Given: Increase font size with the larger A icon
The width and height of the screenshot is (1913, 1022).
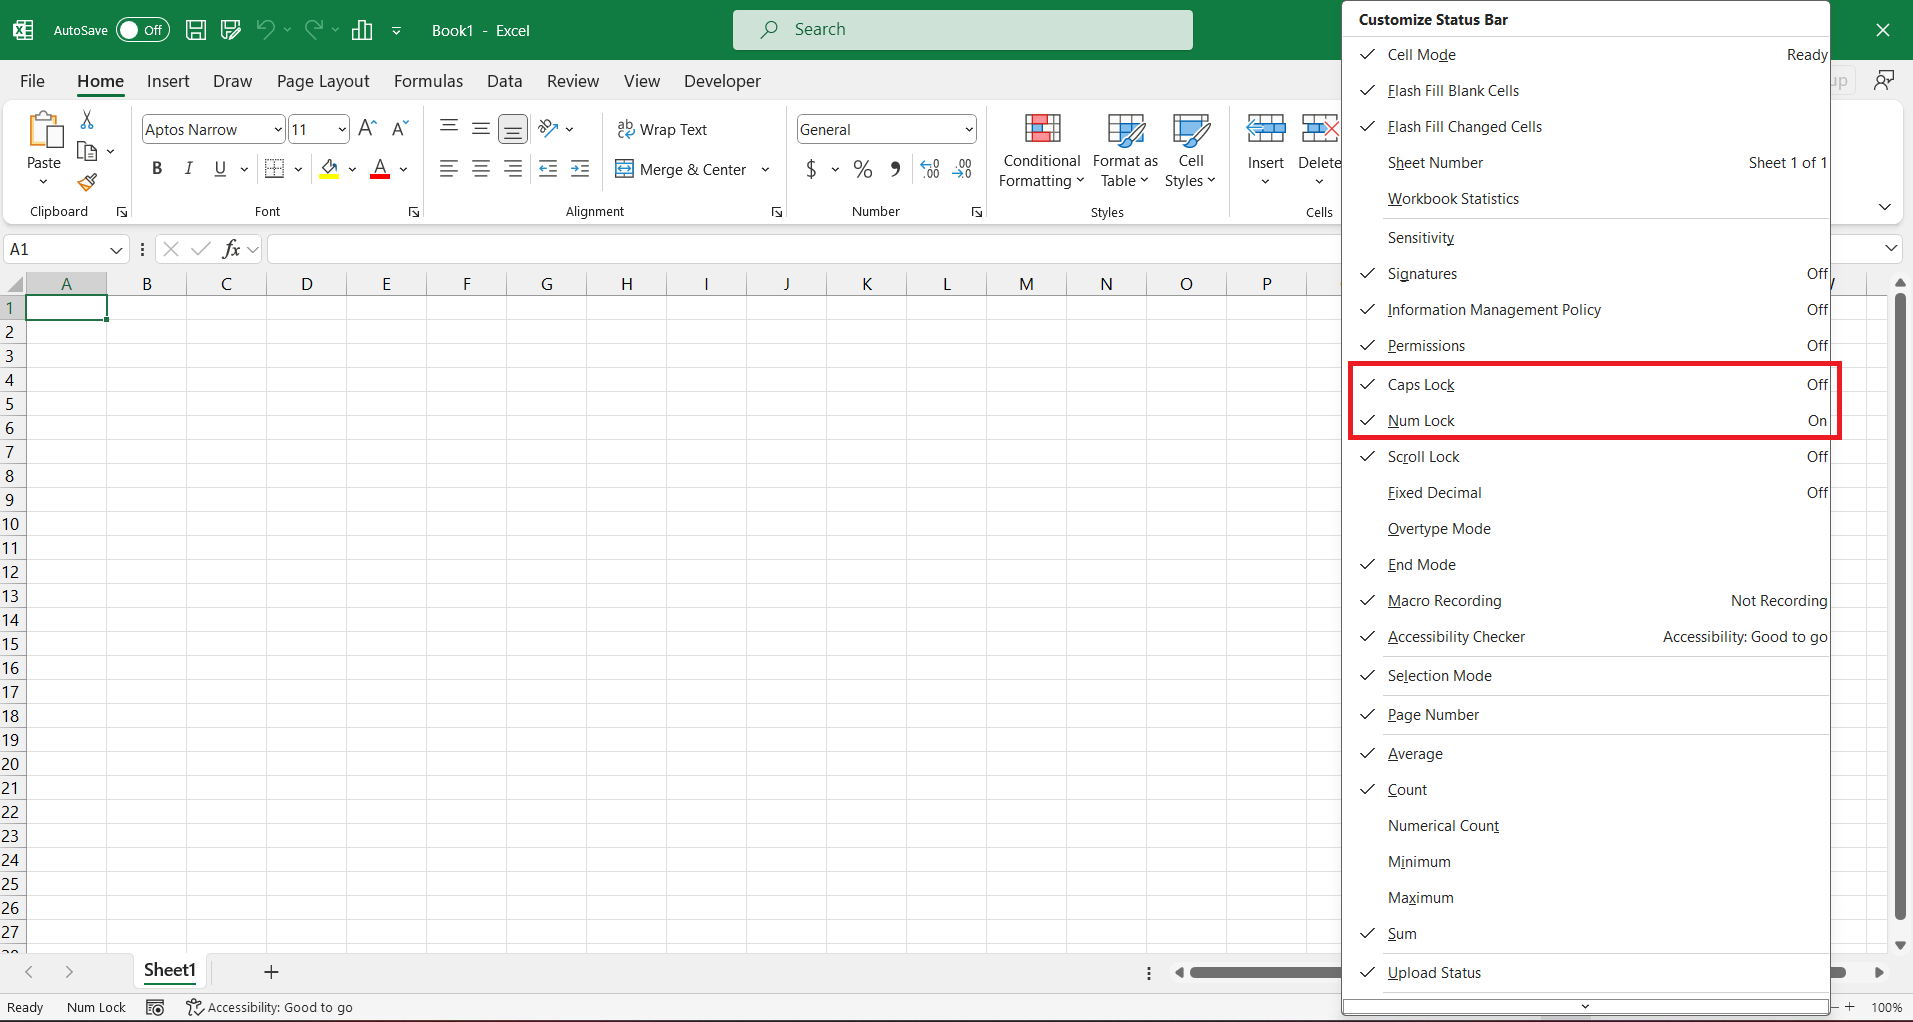Looking at the screenshot, I should (x=367, y=129).
